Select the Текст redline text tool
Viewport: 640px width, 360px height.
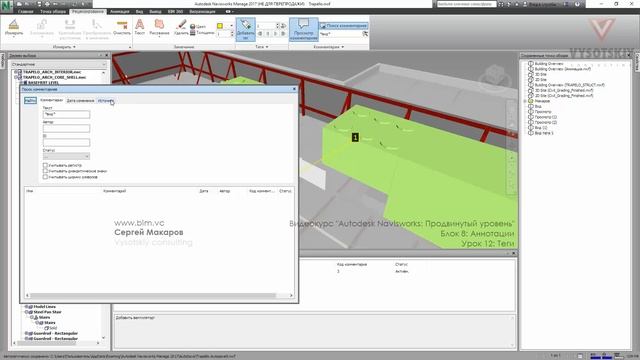[140, 27]
